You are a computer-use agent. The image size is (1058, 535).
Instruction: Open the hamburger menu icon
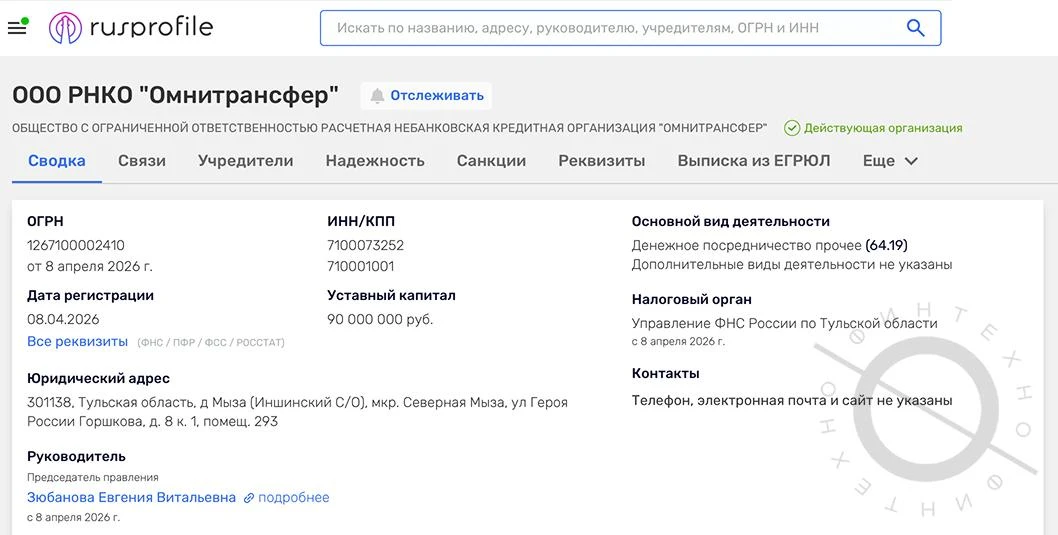(17, 28)
